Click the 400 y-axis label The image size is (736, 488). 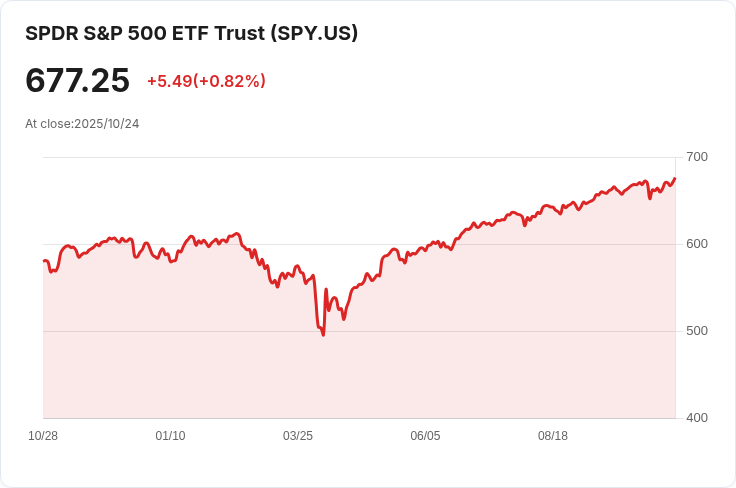click(x=697, y=418)
